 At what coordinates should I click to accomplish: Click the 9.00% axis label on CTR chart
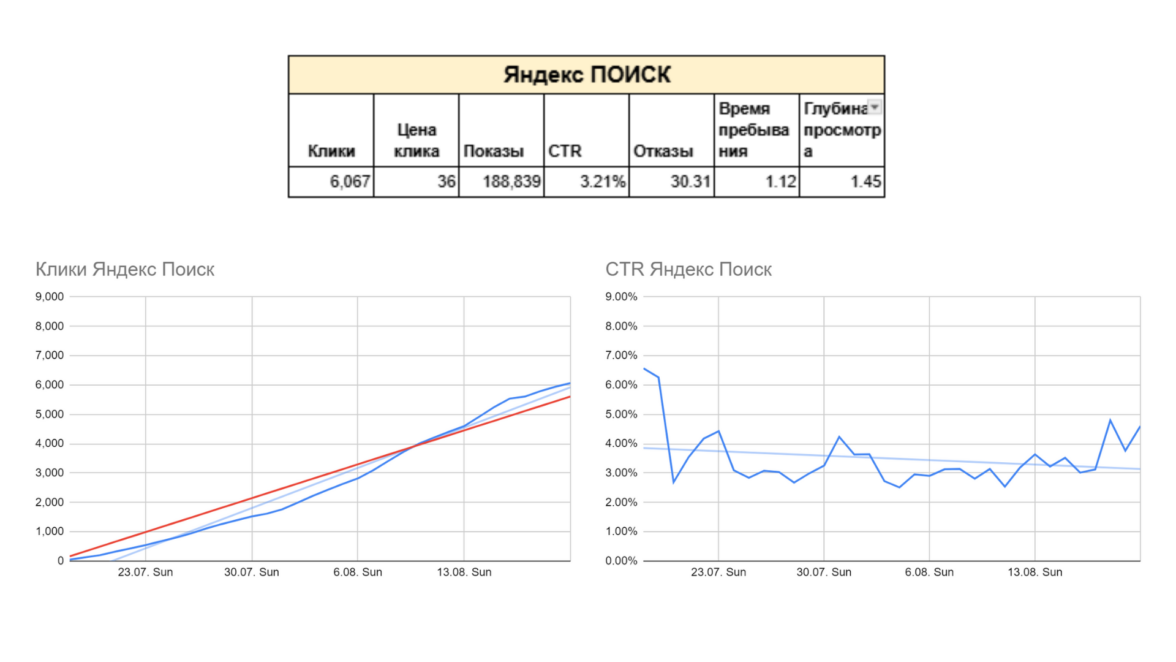(x=621, y=297)
